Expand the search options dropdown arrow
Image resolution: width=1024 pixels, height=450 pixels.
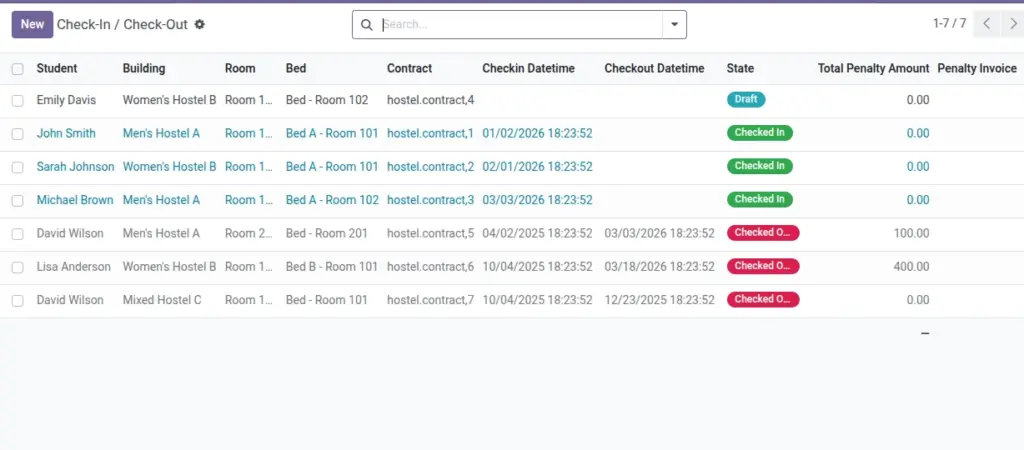coord(675,25)
